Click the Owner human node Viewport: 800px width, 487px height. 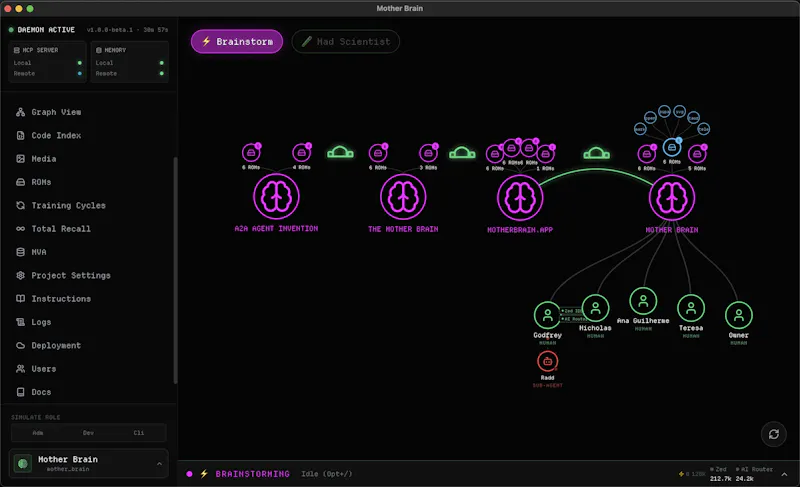(739, 316)
